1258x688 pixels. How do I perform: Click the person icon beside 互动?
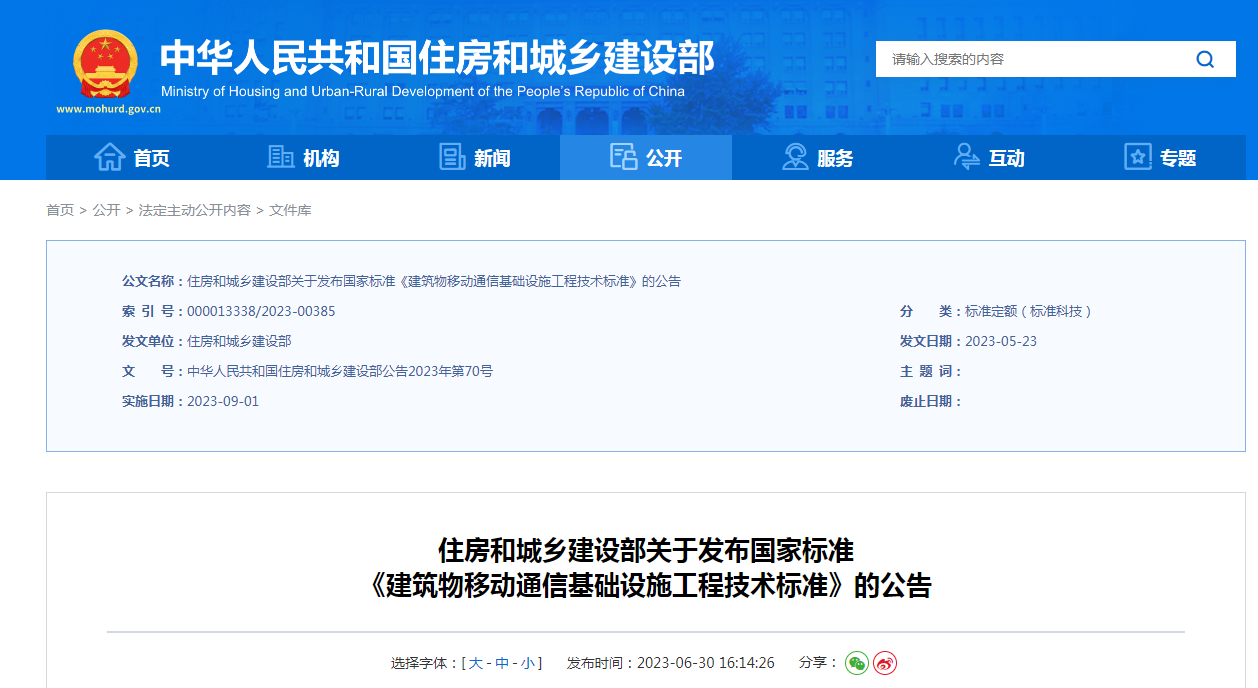tap(967, 157)
